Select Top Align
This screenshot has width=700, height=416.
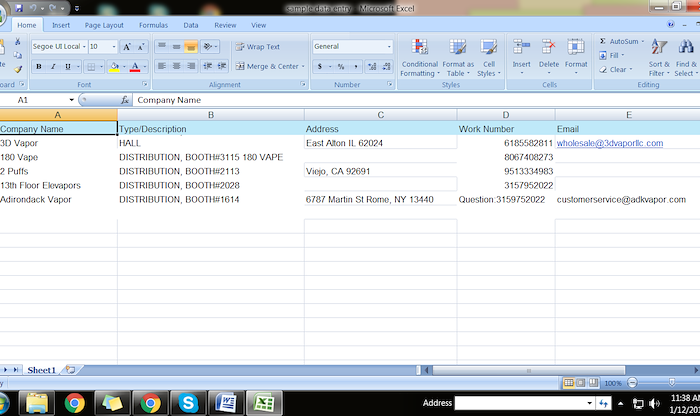(x=162, y=46)
